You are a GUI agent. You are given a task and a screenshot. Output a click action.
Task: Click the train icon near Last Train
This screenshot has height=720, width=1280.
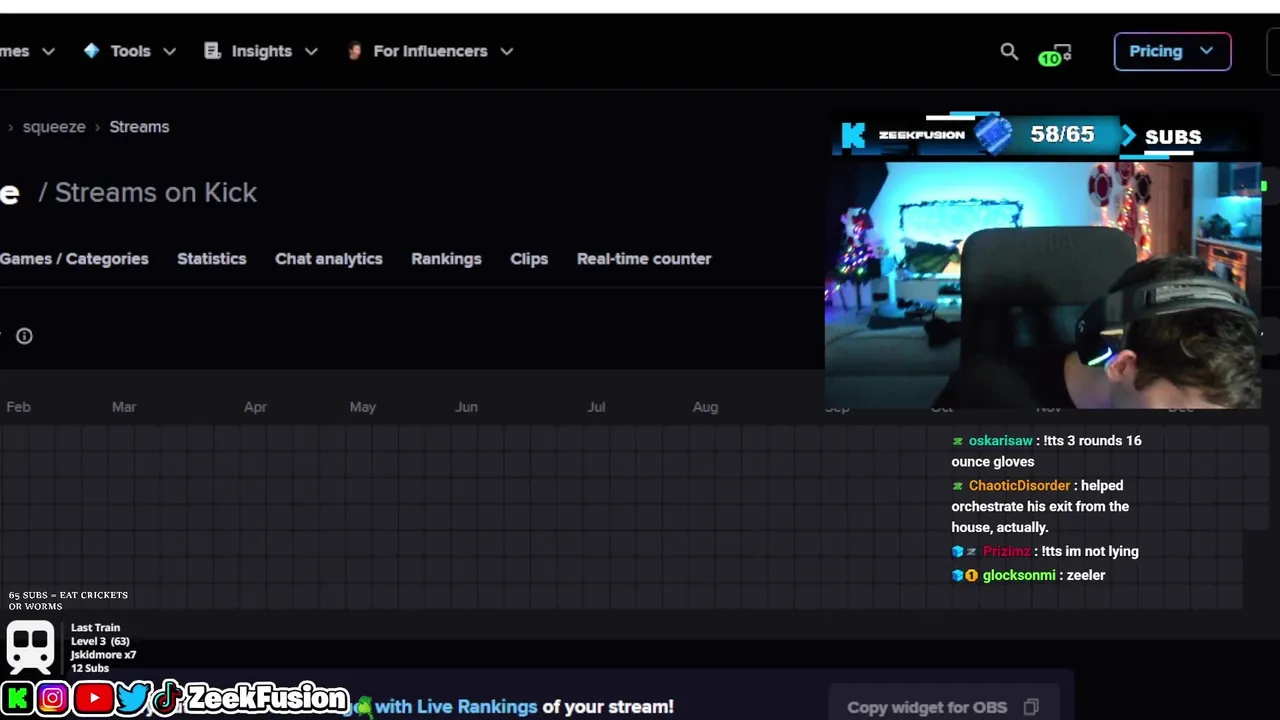(30, 647)
